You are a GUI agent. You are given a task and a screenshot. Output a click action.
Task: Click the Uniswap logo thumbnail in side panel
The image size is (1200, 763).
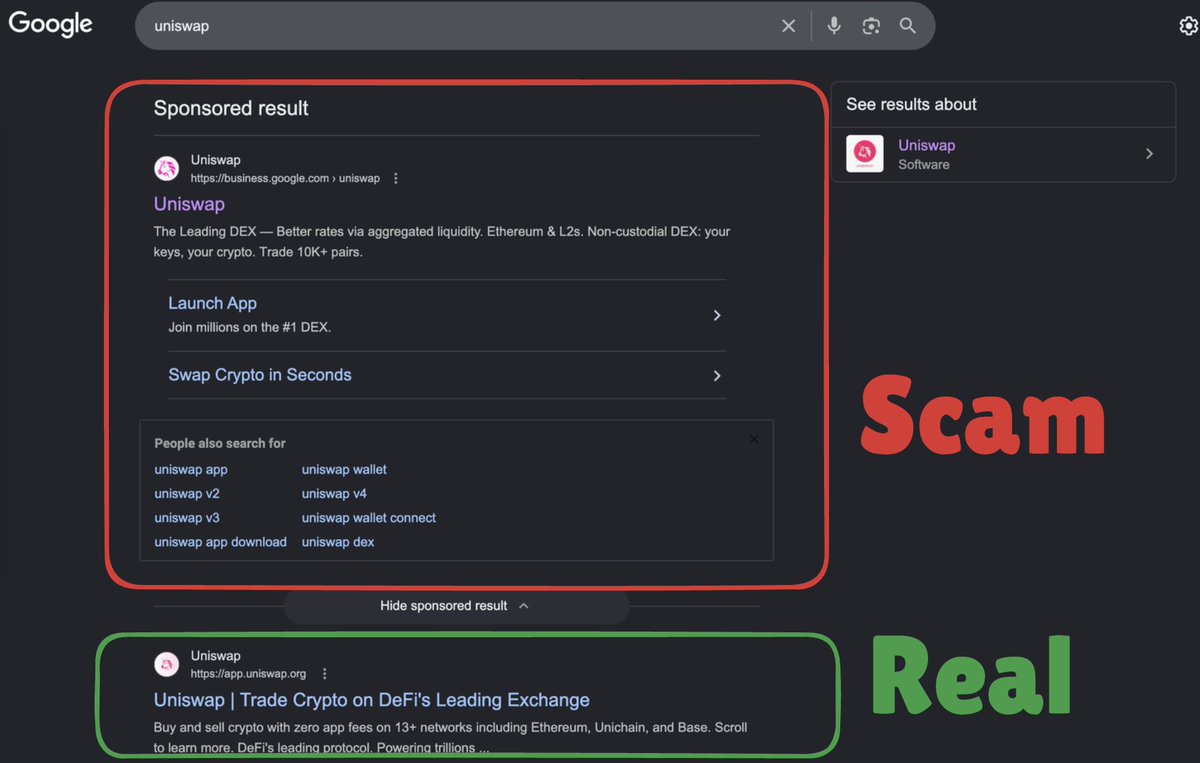(865, 154)
